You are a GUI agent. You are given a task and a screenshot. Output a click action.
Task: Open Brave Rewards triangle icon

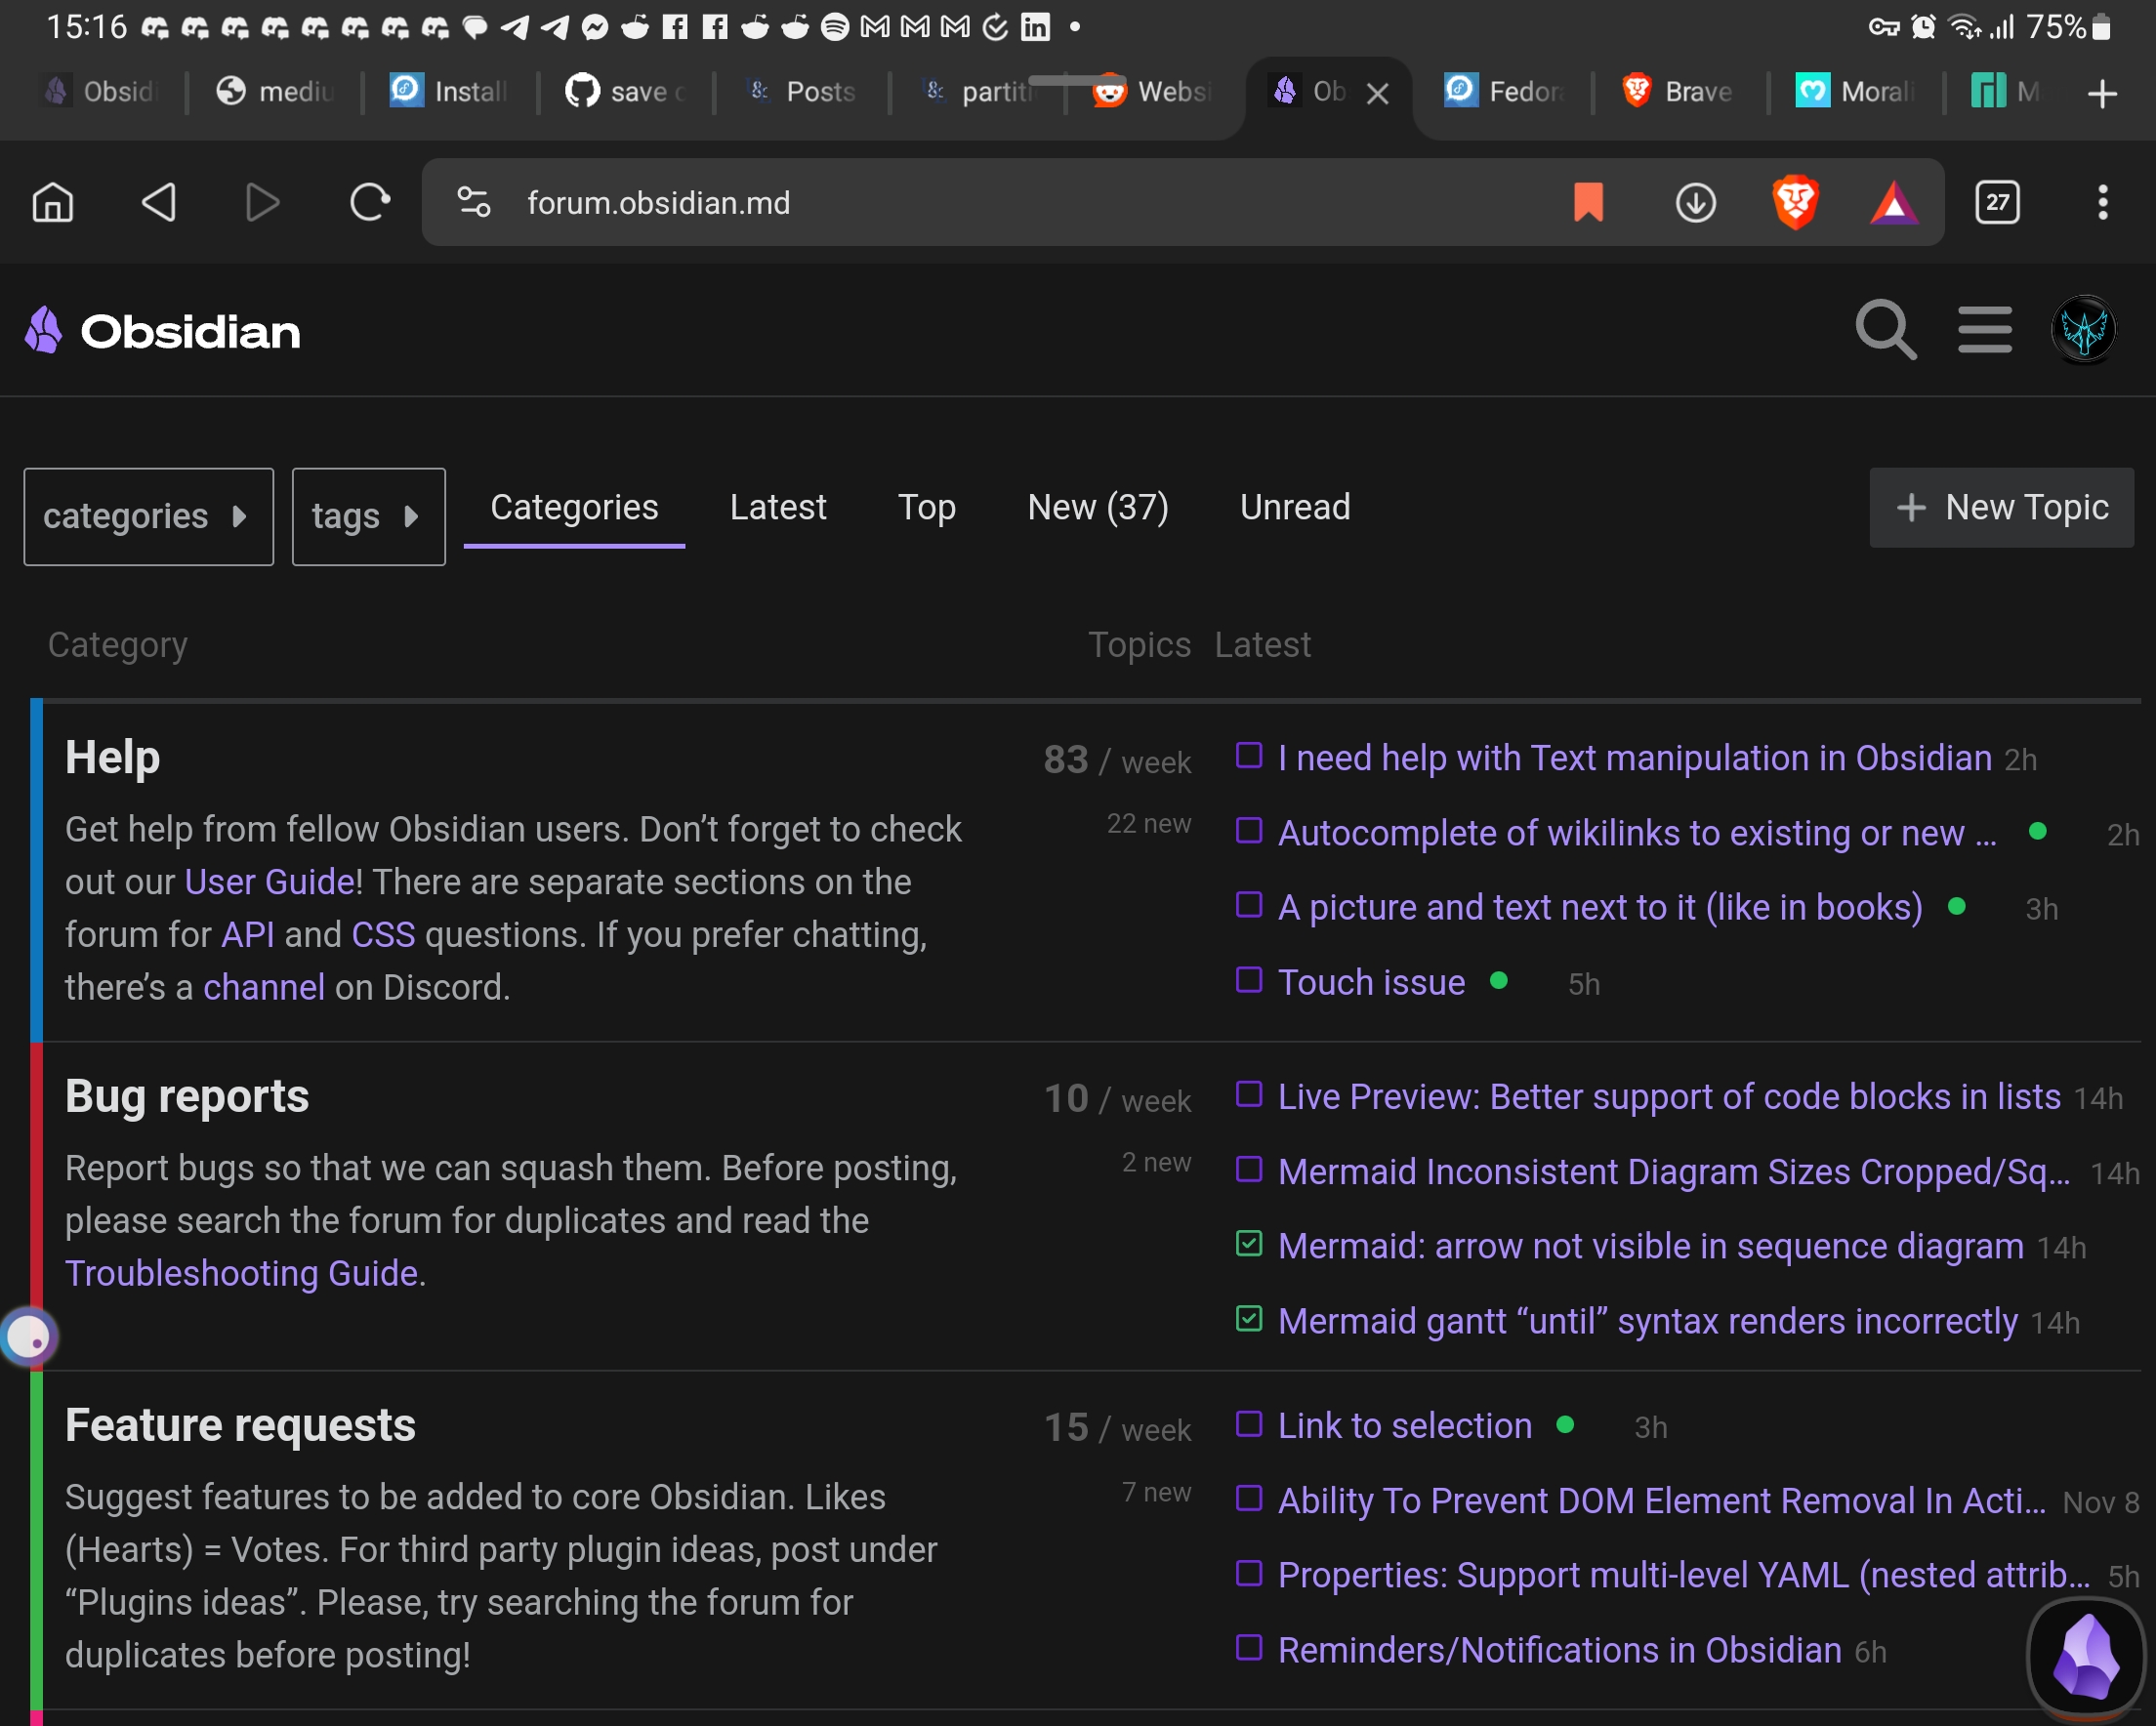point(1894,202)
